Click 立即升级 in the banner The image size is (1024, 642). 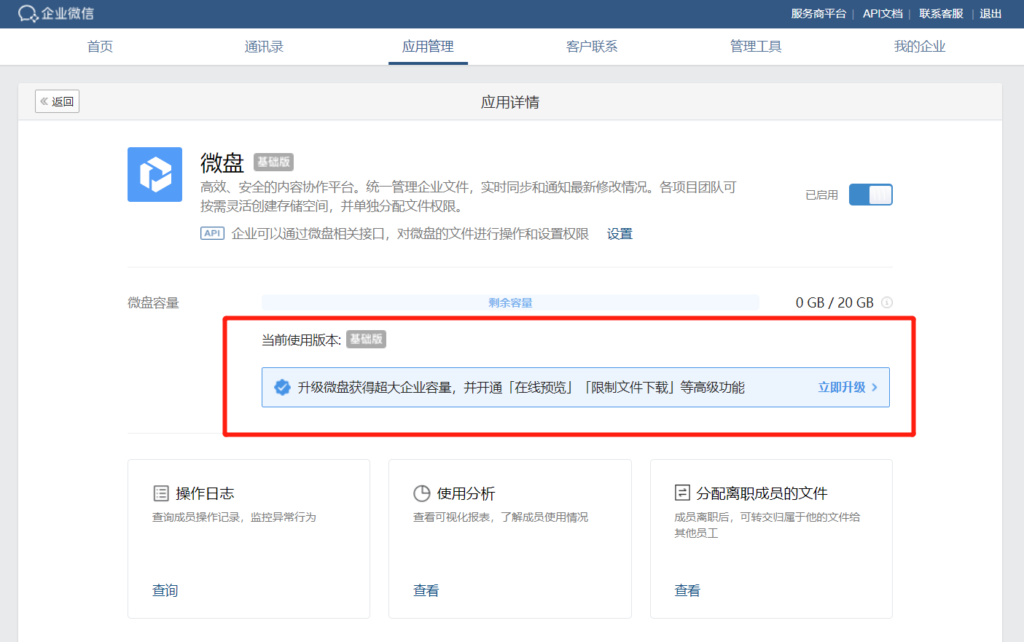[x=842, y=387]
